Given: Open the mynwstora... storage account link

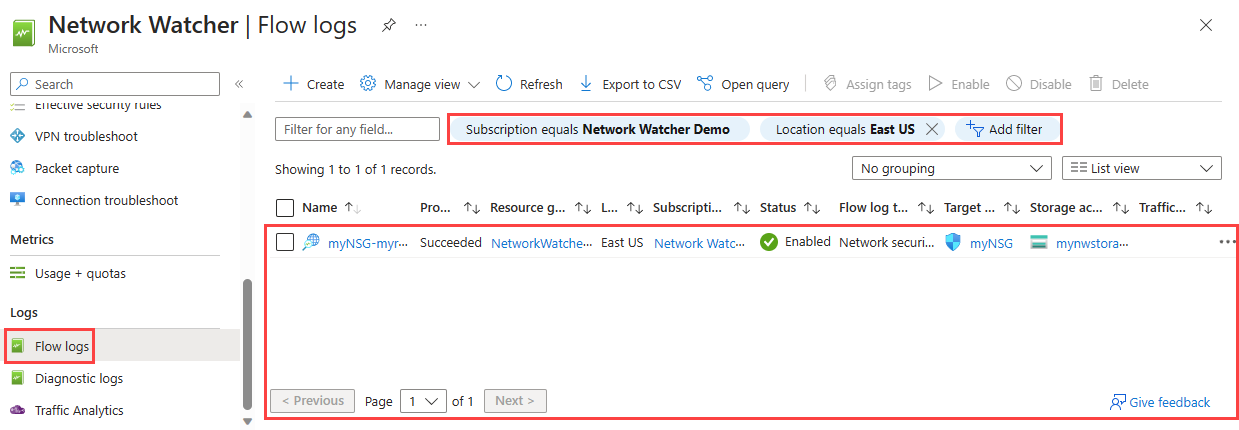Looking at the screenshot, I should point(1092,242).
